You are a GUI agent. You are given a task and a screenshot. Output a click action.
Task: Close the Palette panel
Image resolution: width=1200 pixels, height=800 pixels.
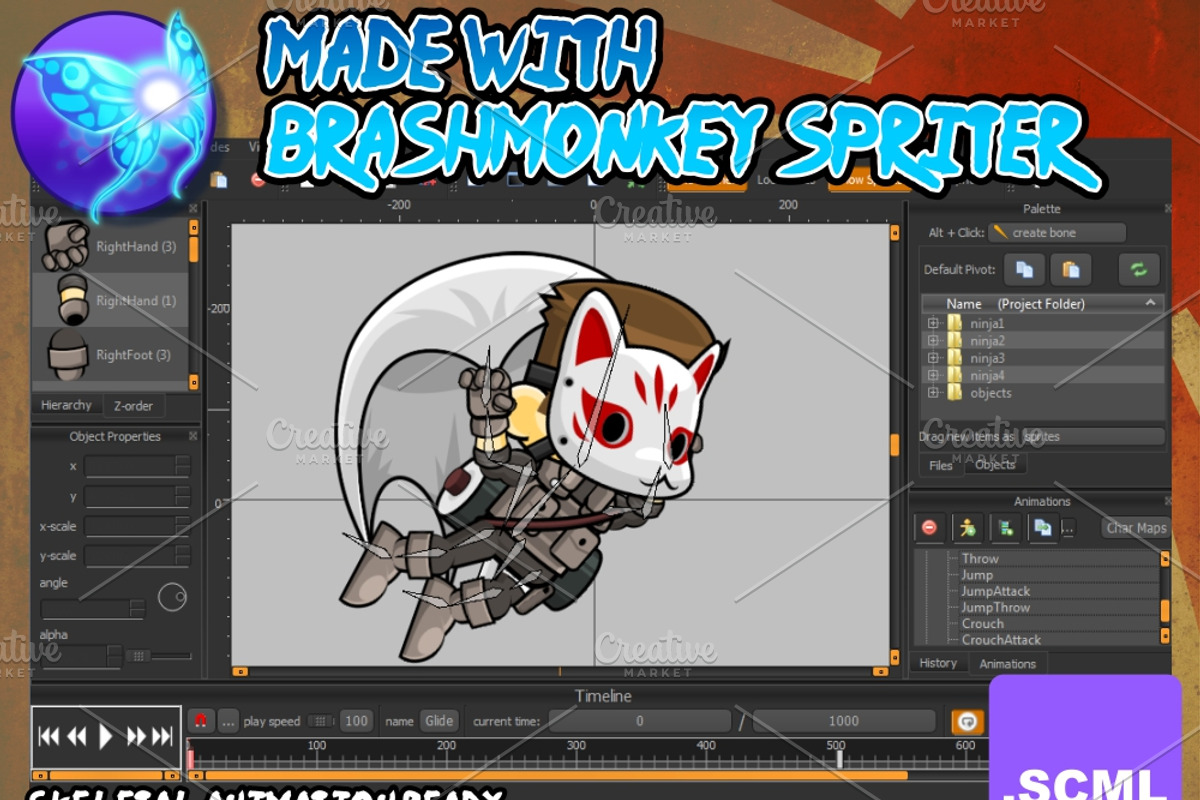click(x=1168, y=208)
